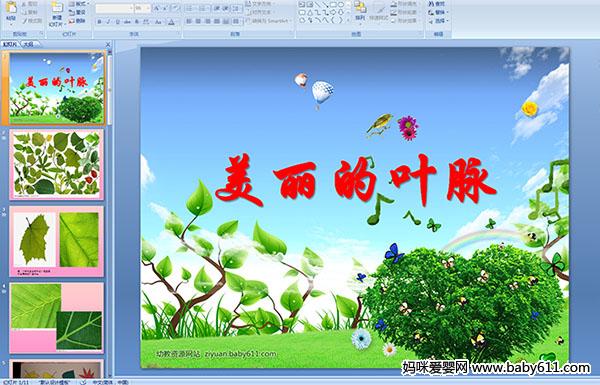Toggle Align Text Right
This screenshot has width=600, height=385.
click(x=207, y=22)
